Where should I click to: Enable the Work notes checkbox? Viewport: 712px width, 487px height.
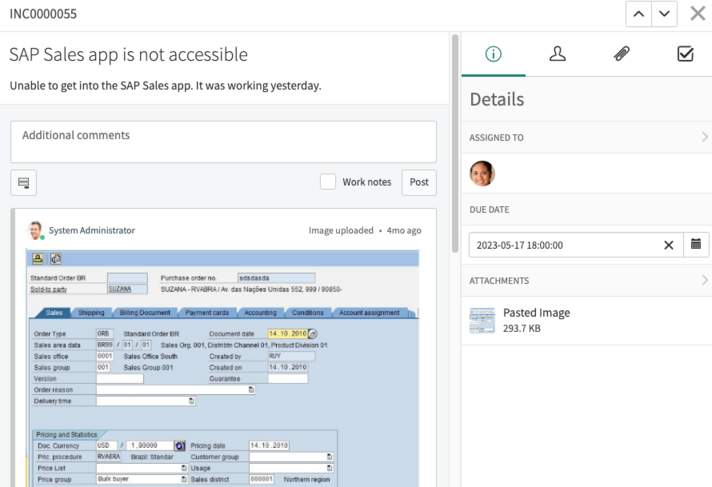[328, 182]
